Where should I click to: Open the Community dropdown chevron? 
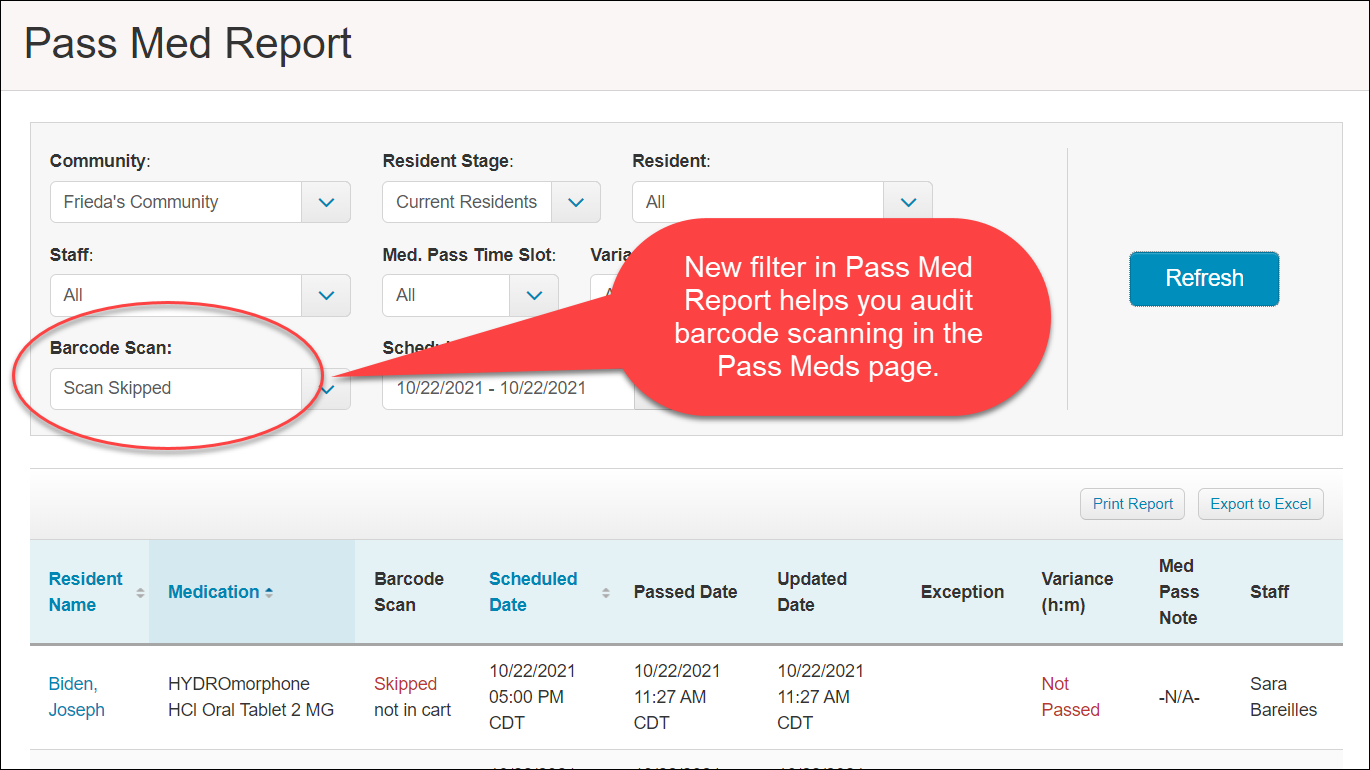[x=326, y=202]
